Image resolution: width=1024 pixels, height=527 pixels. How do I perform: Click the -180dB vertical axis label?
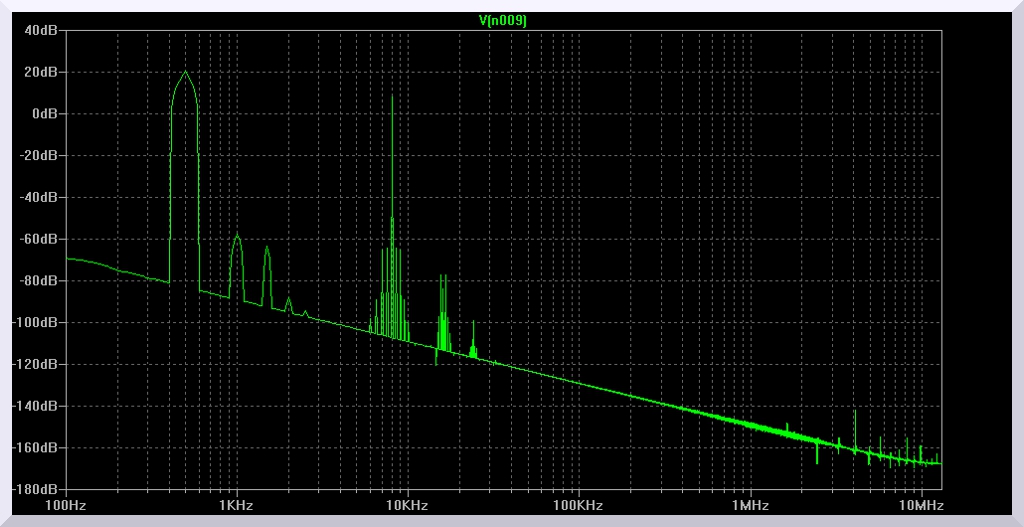(x=39, y=490)
